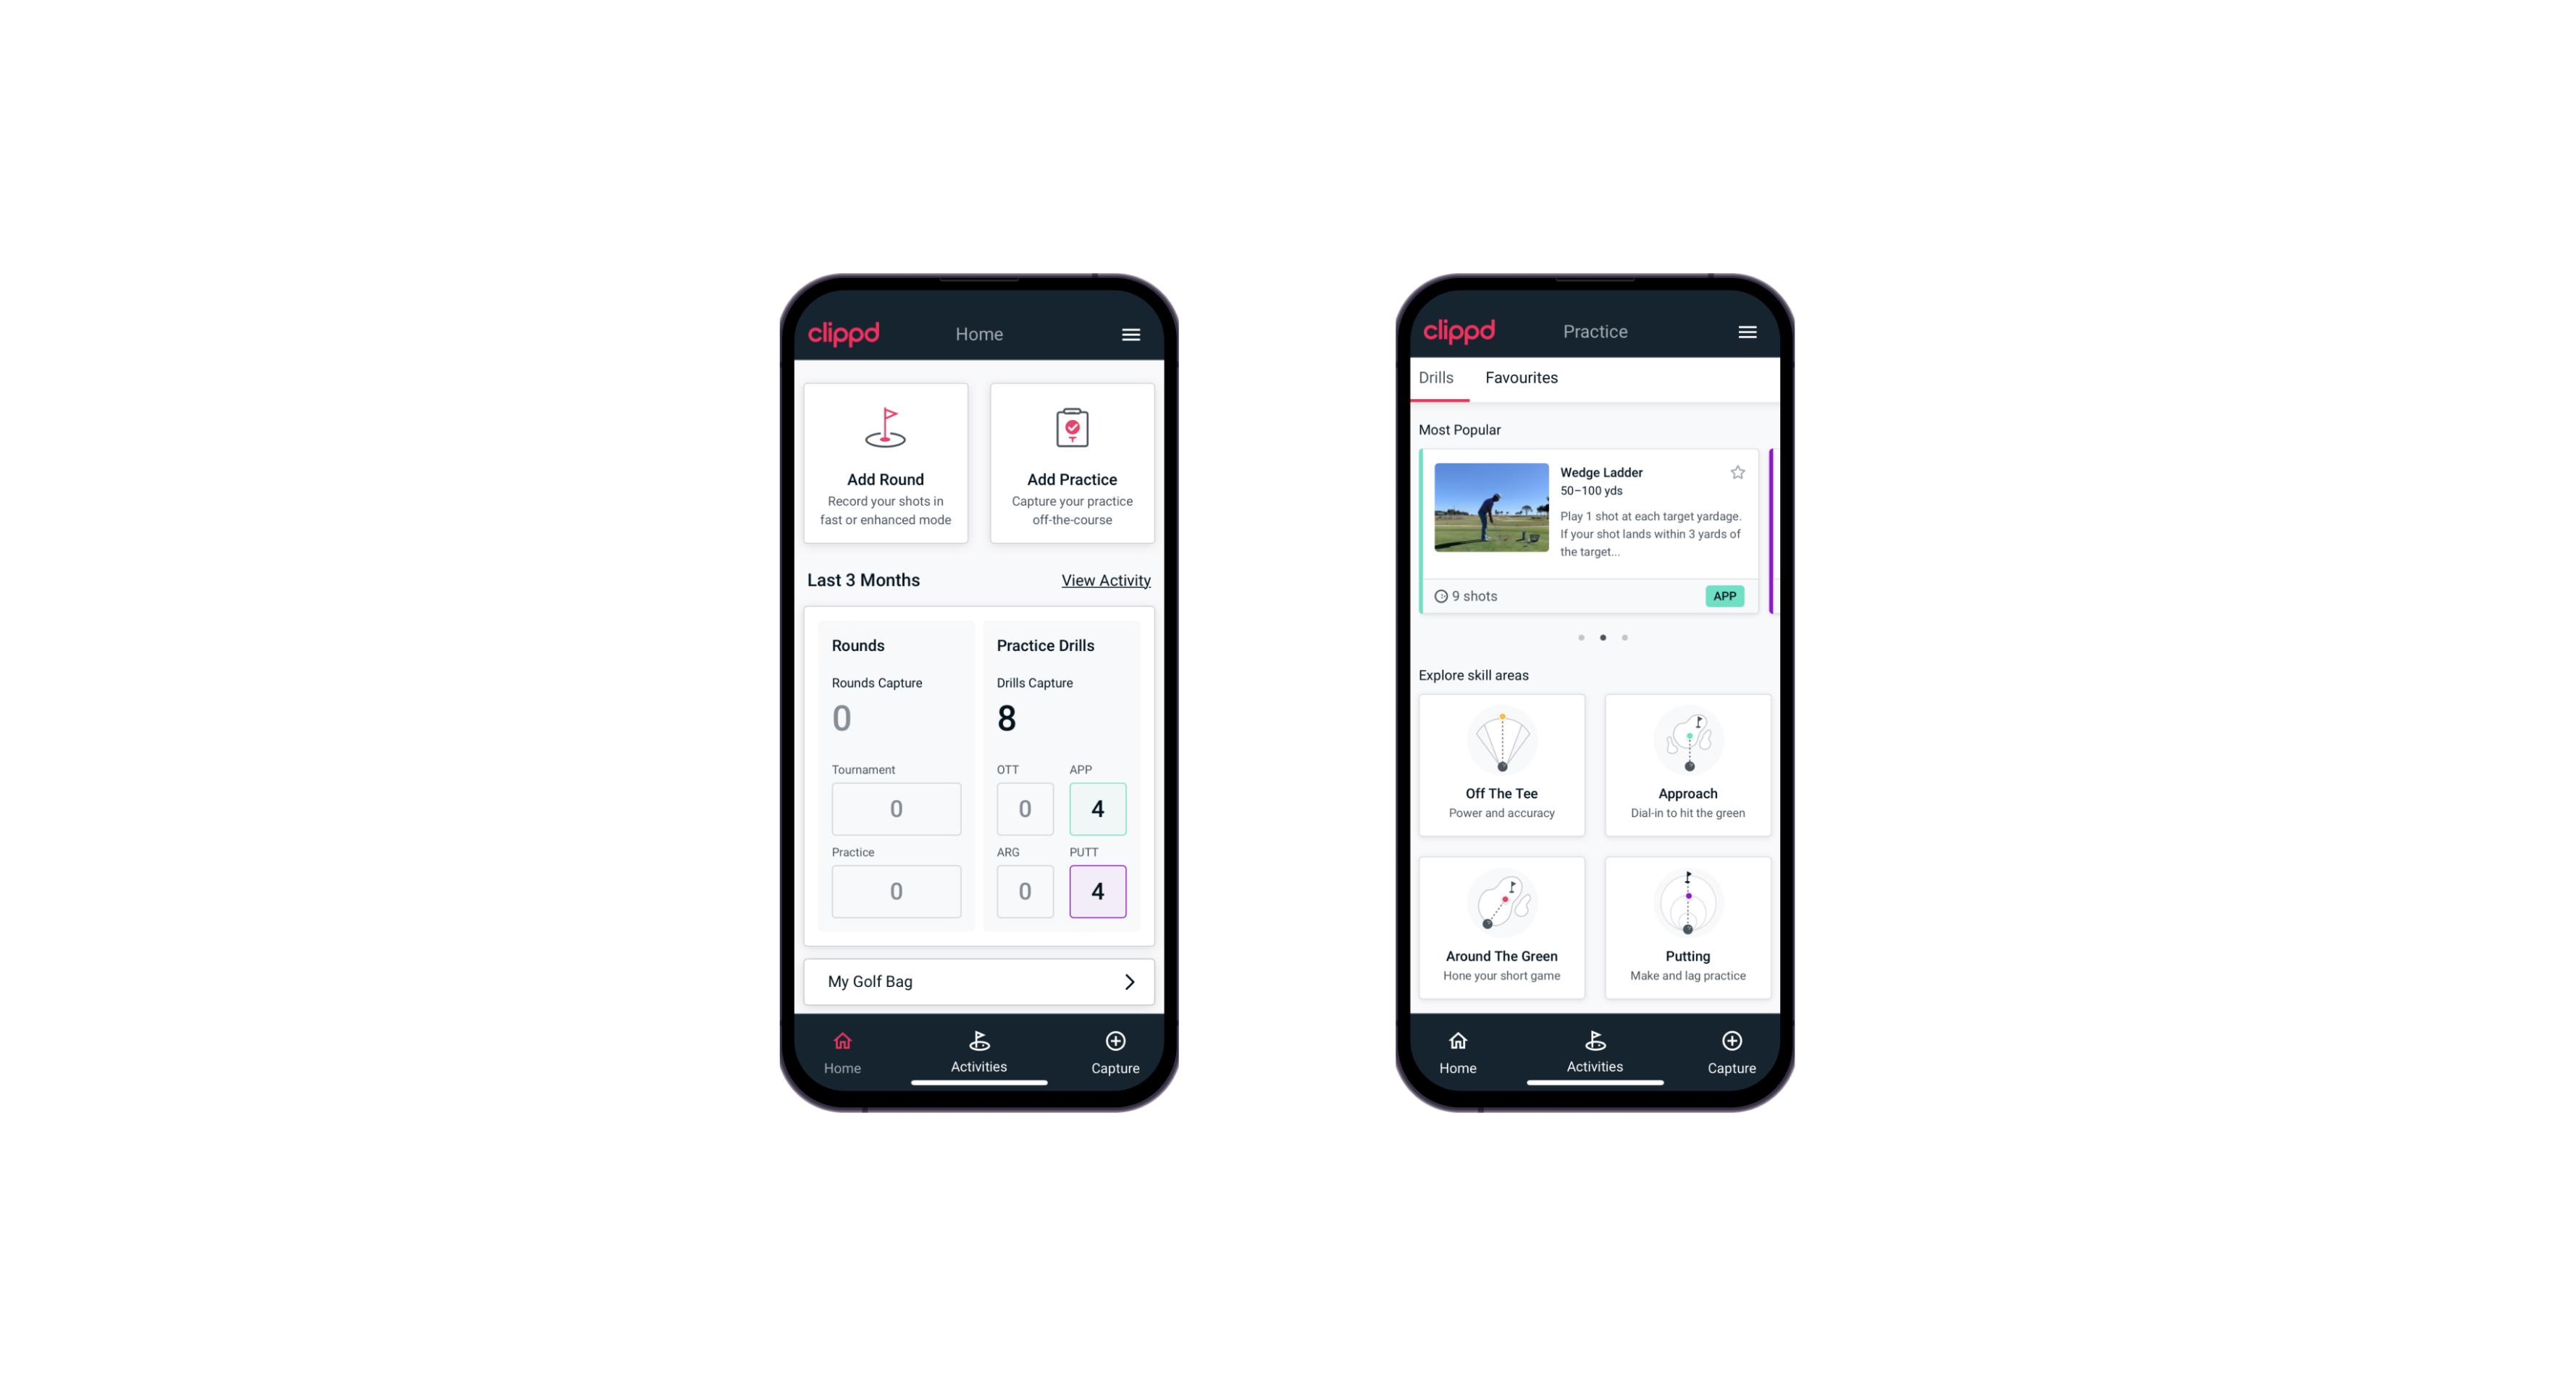Click View Activity link for last 3 months
Screen dimensions: 2576x1386
(1104, 580)
